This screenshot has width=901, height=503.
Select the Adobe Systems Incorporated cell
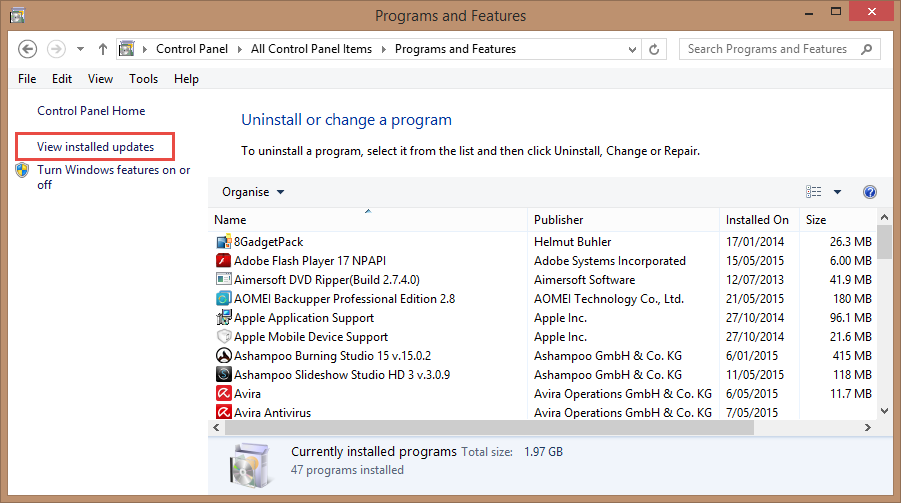(610, 261)
